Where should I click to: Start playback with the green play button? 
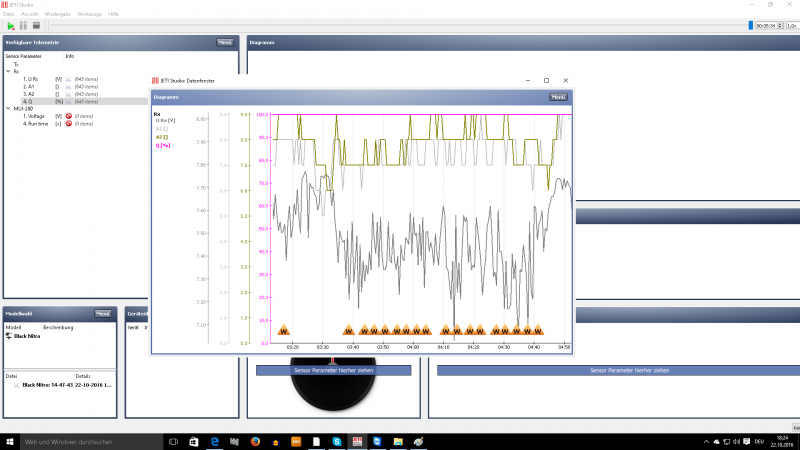[x=11, y=26]
